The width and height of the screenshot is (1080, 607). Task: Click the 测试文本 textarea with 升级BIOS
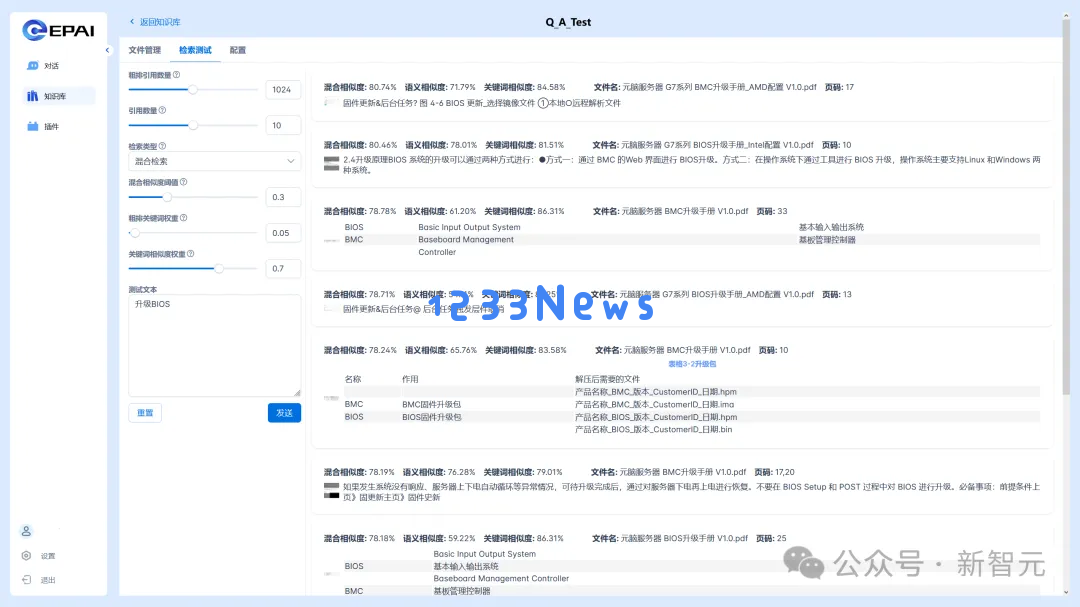point(214,346)
